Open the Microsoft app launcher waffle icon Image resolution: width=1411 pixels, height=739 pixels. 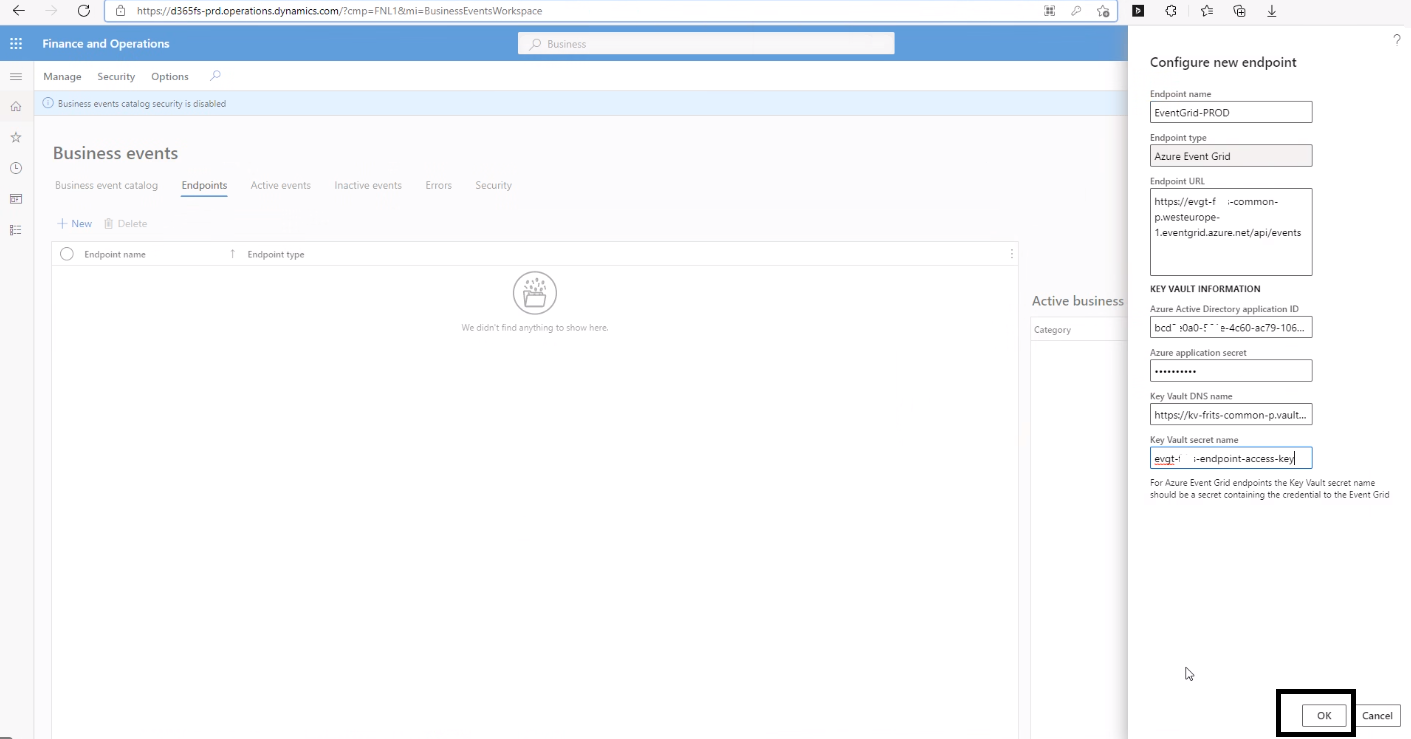coord(15,43)
